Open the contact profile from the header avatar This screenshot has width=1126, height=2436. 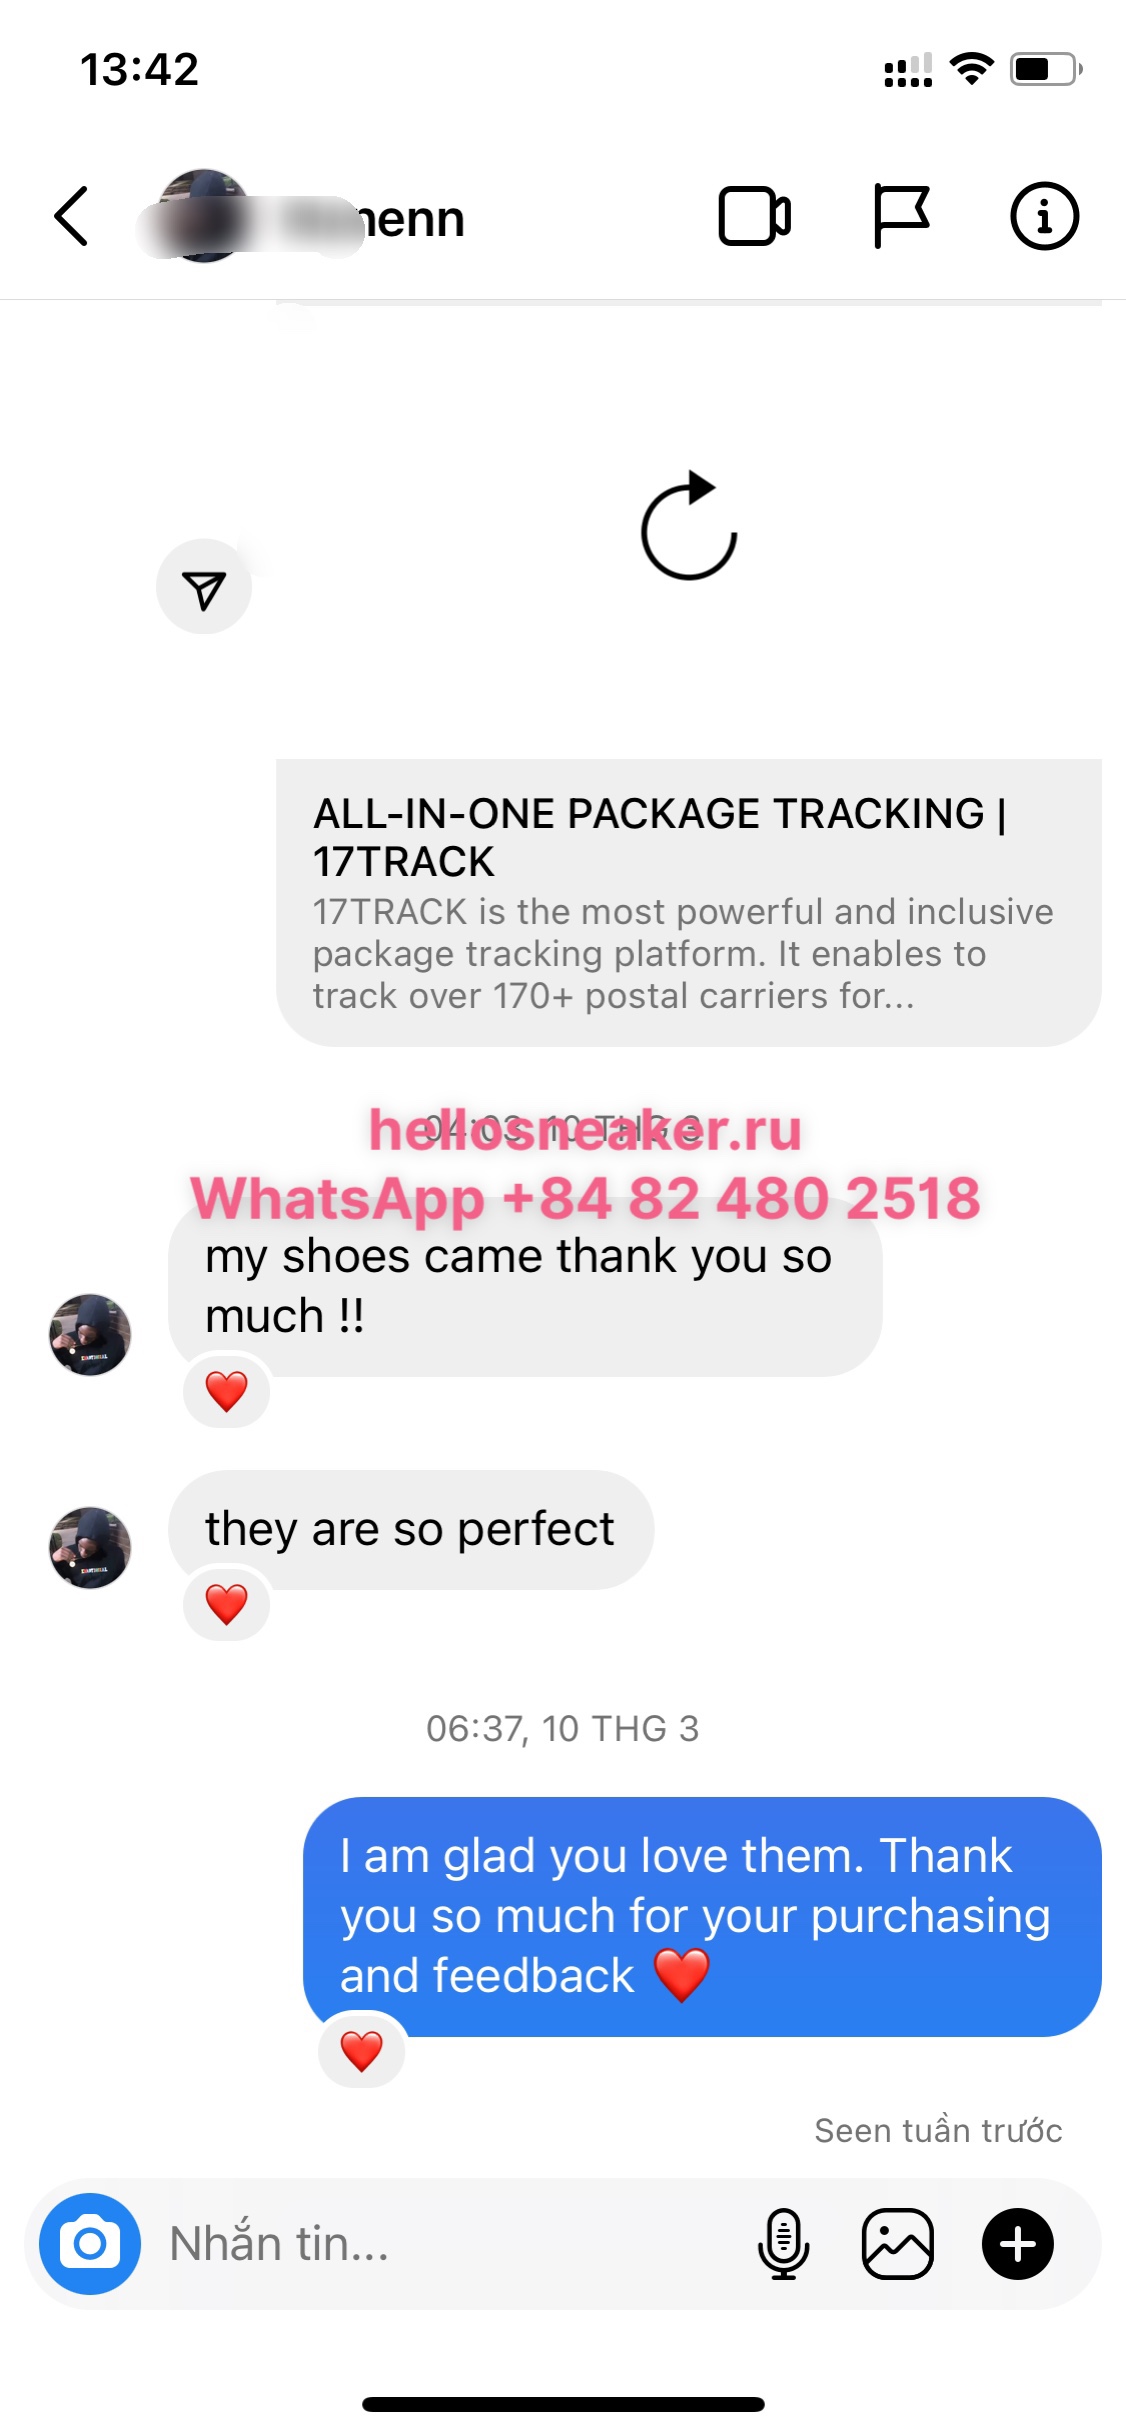click(204, 216)
